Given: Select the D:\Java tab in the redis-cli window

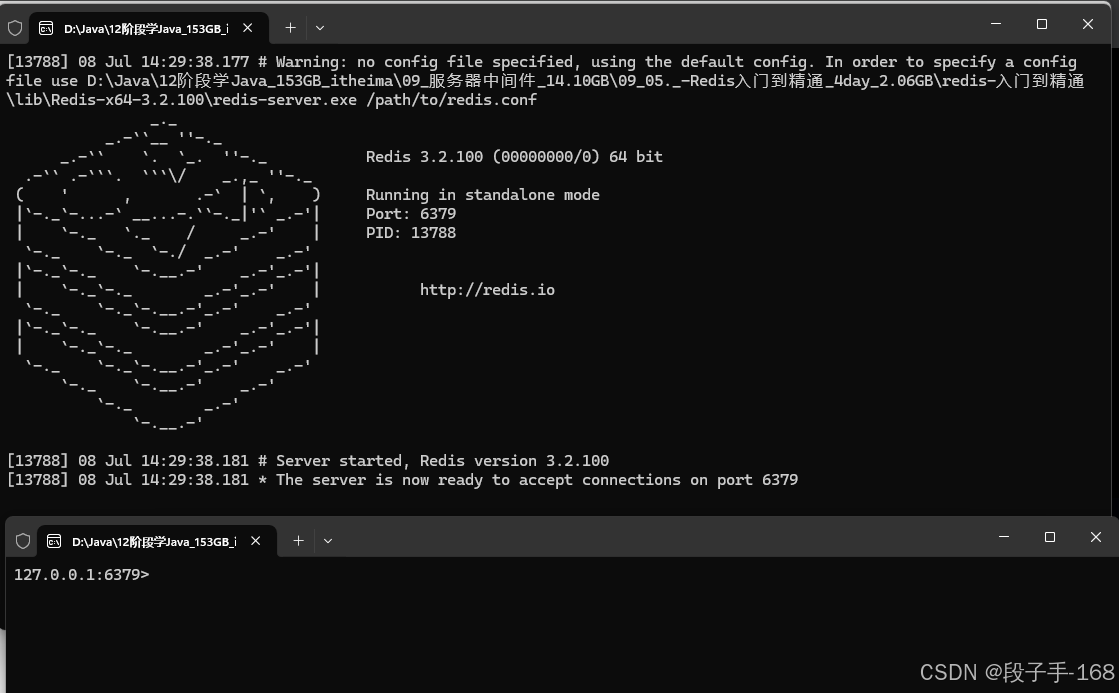Looking at the screenshot, I should 156,541.
